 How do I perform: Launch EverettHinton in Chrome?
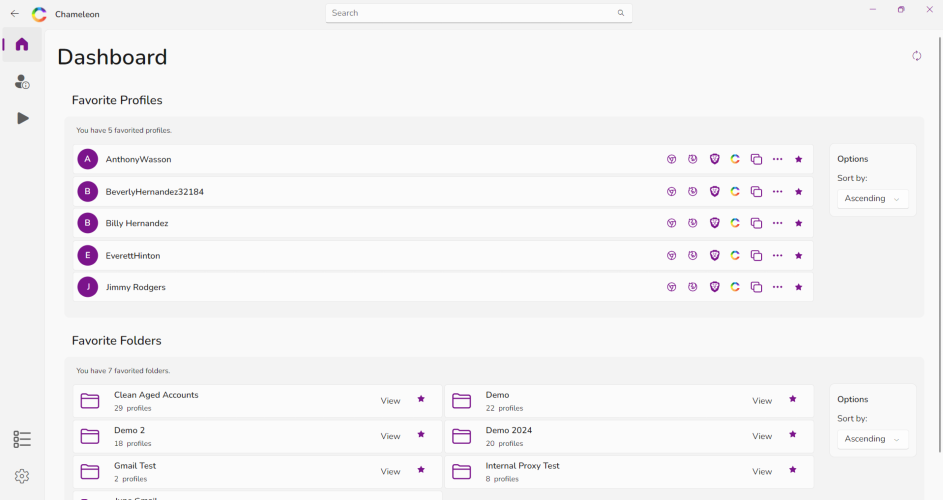click(x=671, y=256)
